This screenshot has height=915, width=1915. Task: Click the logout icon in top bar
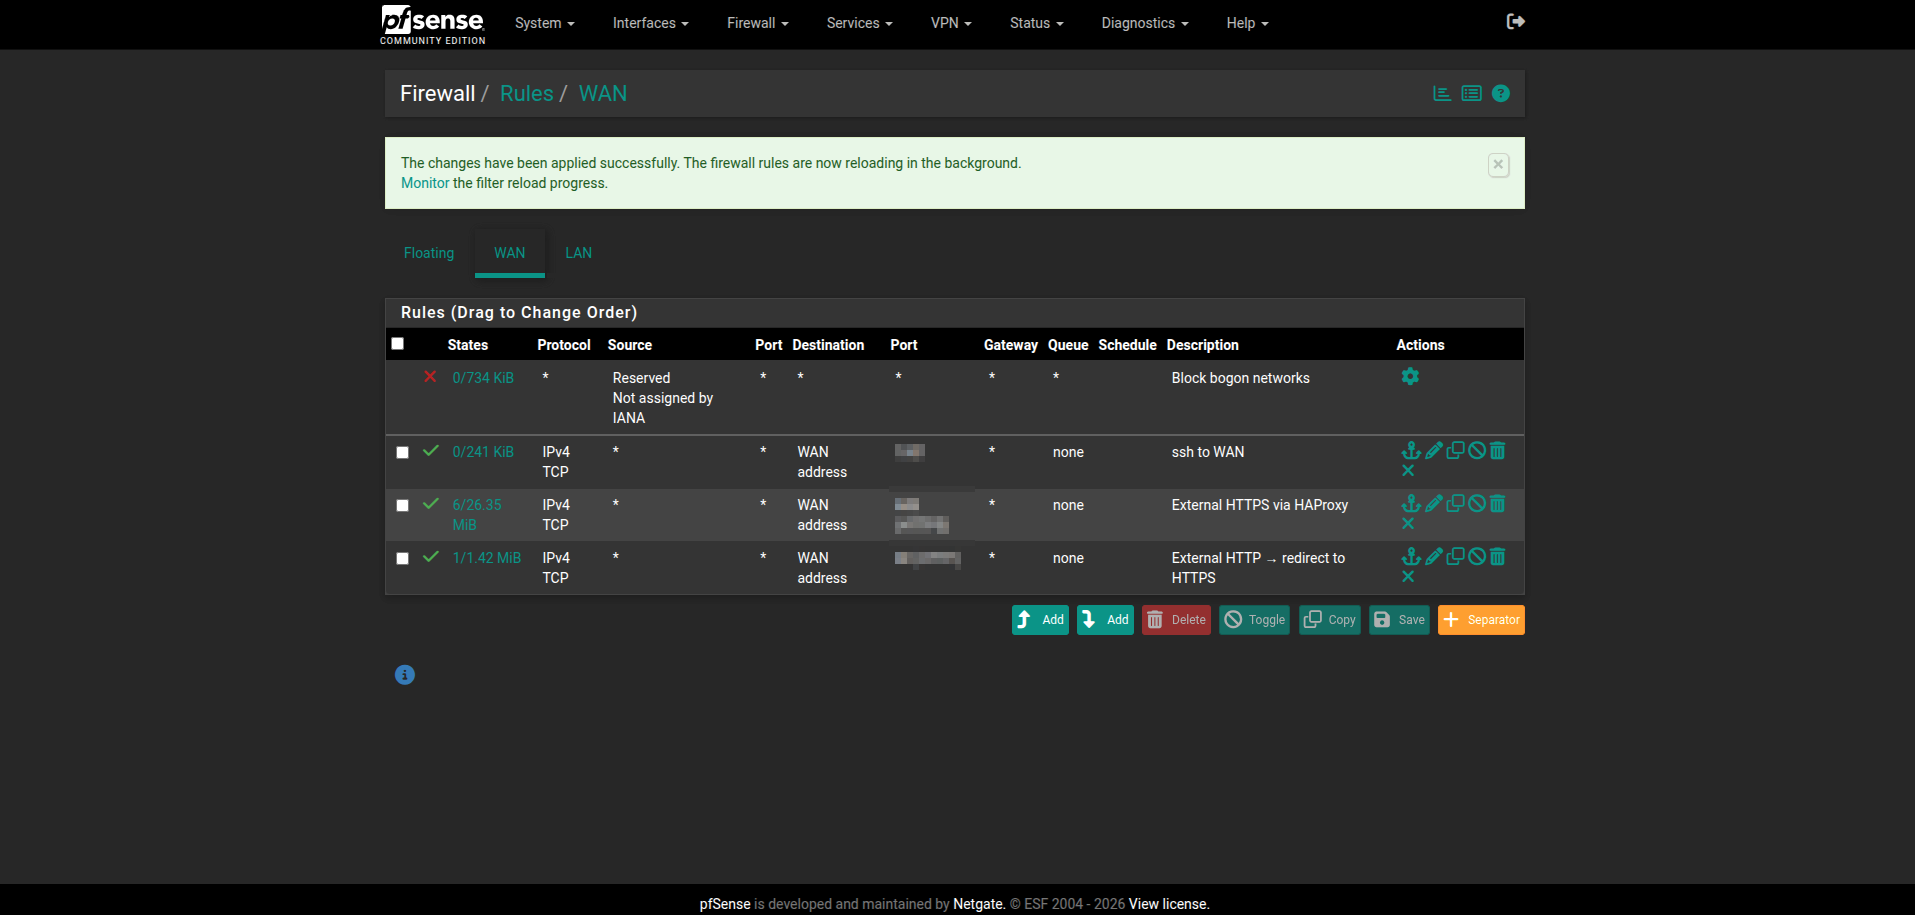[1515, 22]
